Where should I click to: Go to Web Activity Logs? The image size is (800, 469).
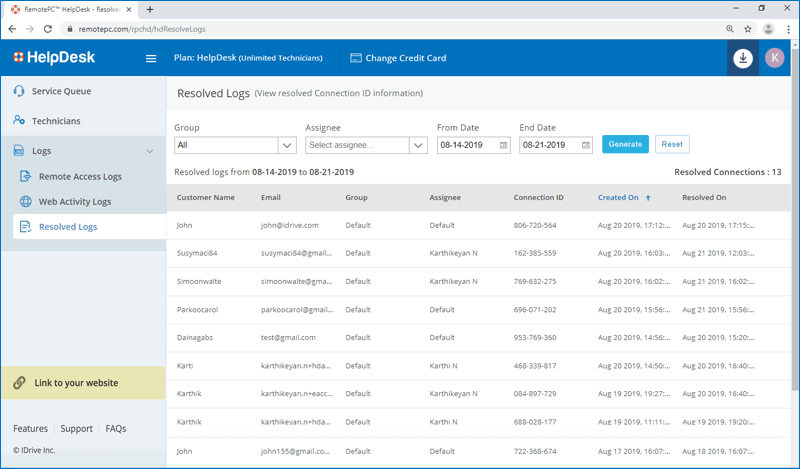75,202
